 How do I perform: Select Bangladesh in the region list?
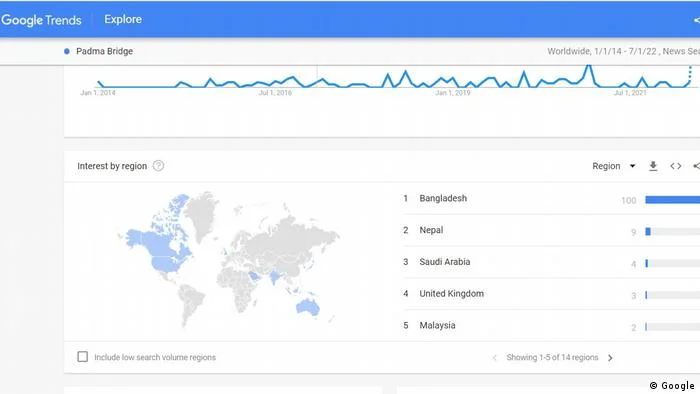(x=443, y=198)
